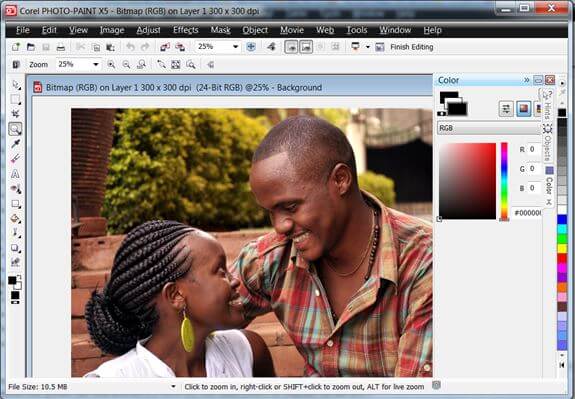This screenshot has width=575, height=399.
Task: Click inside the red color picker square
Action: [x=467, y=181]
